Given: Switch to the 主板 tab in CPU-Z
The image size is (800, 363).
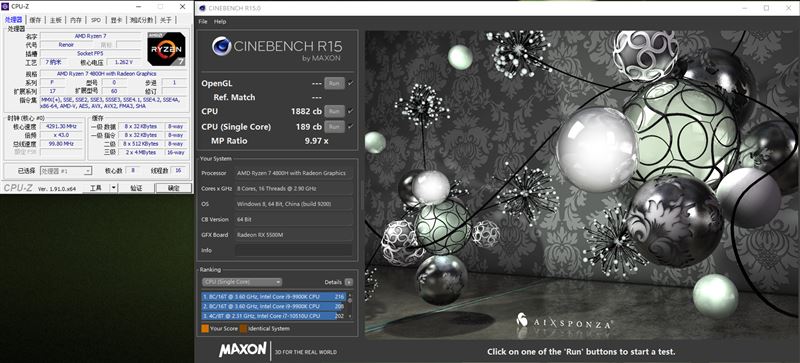Looking at the screenshot, I should 56,20.
